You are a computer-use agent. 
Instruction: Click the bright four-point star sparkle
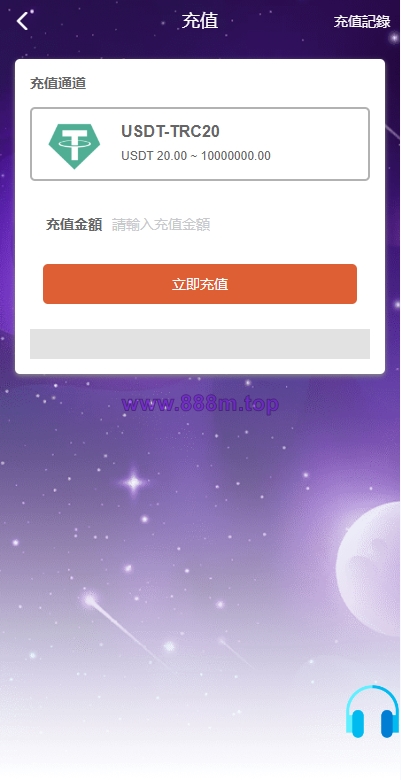point(134,482)
